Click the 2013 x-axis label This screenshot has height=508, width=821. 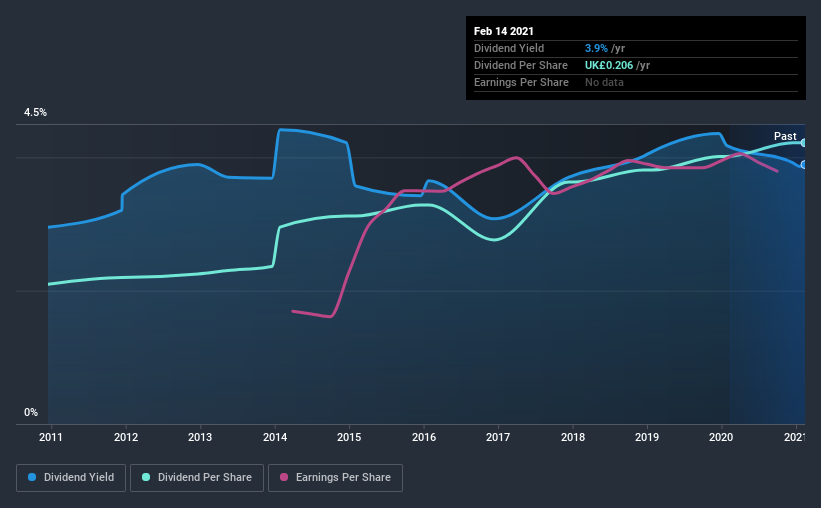pyautogui.click(x=200, y=437)
